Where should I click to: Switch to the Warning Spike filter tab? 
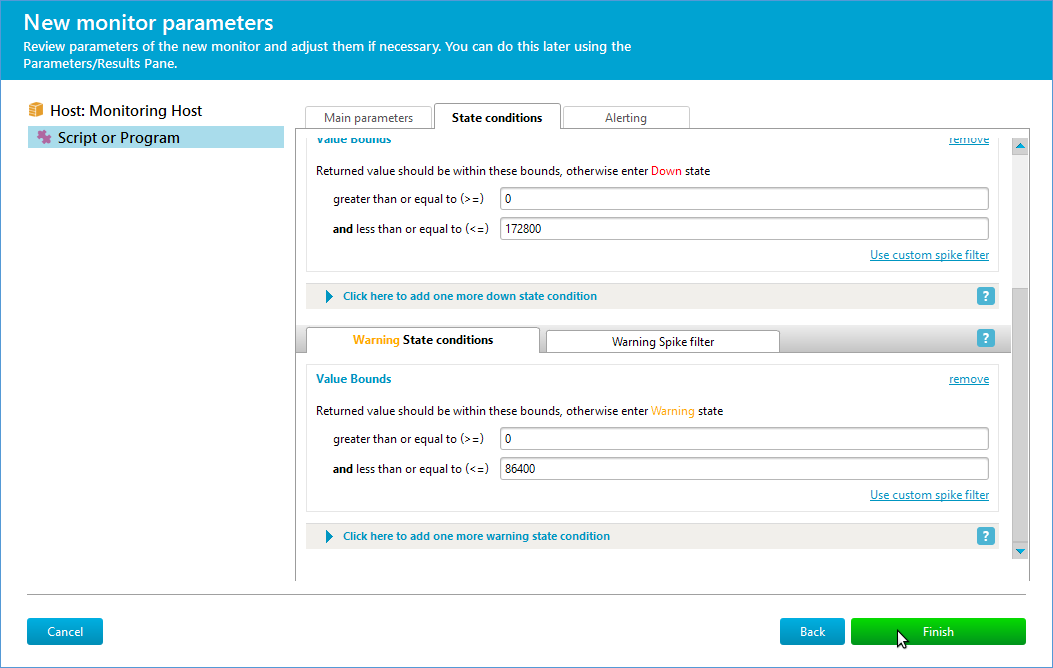click(663, 341)
